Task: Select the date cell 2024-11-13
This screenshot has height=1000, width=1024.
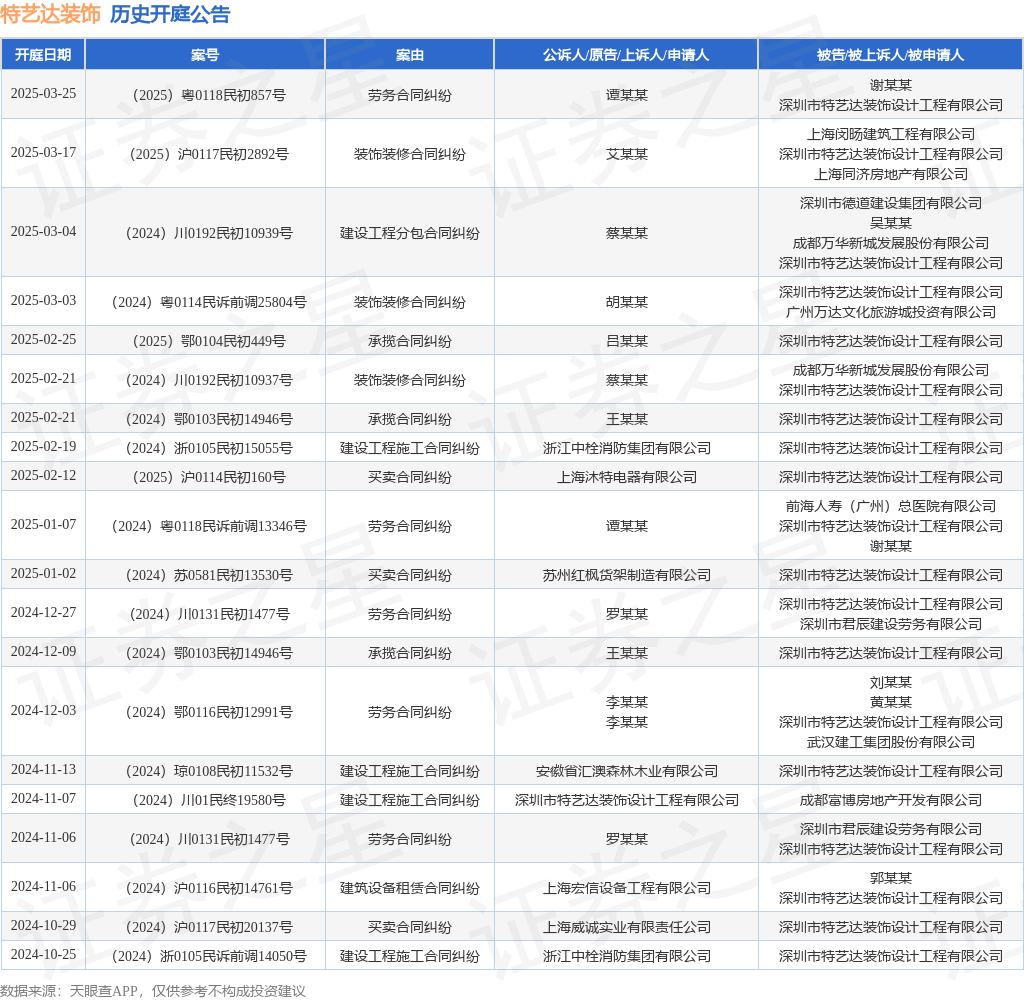Action: click(43, 770)
